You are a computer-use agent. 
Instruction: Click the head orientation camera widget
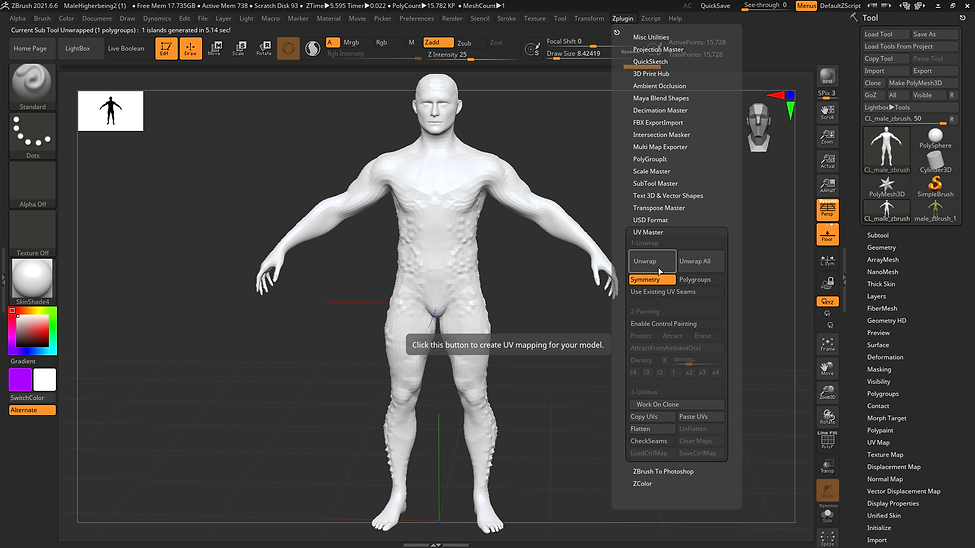coord(759,128)
